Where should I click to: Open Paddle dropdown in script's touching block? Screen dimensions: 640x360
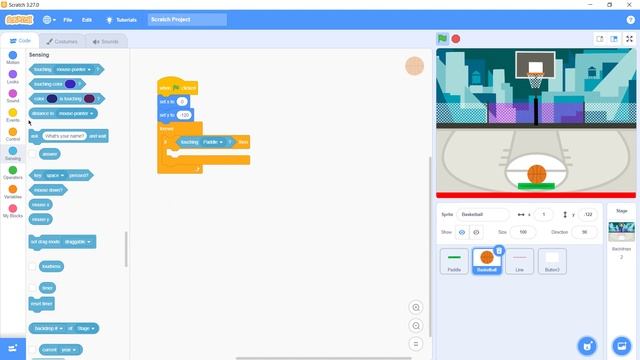click(213, 142)
